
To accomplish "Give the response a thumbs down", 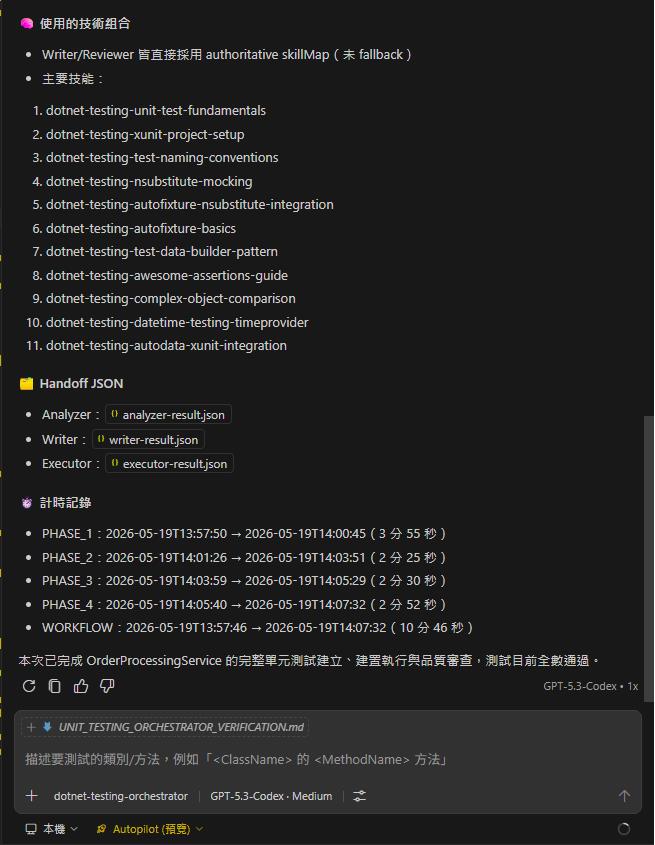I will (x=107, y=685).
